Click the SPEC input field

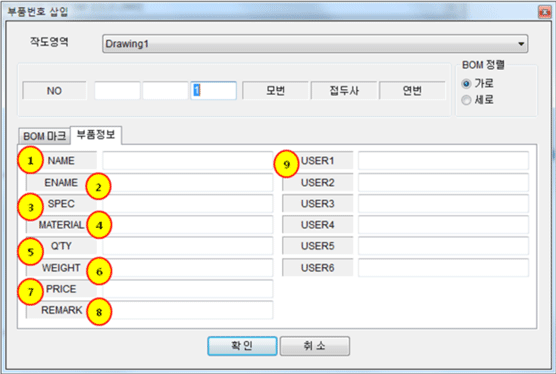[188, 204]
